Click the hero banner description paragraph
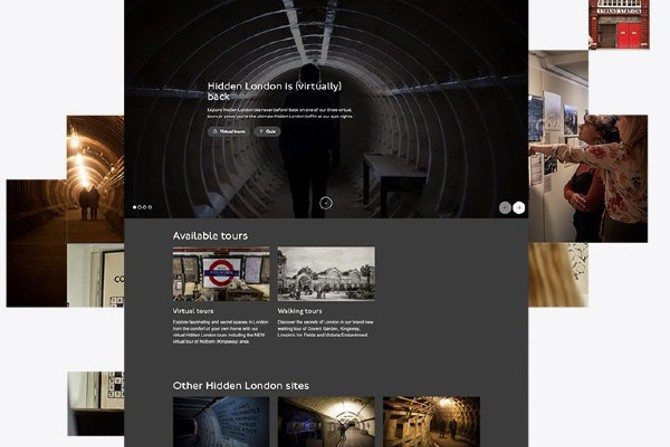The image size is (670, 447). (280, 113)
